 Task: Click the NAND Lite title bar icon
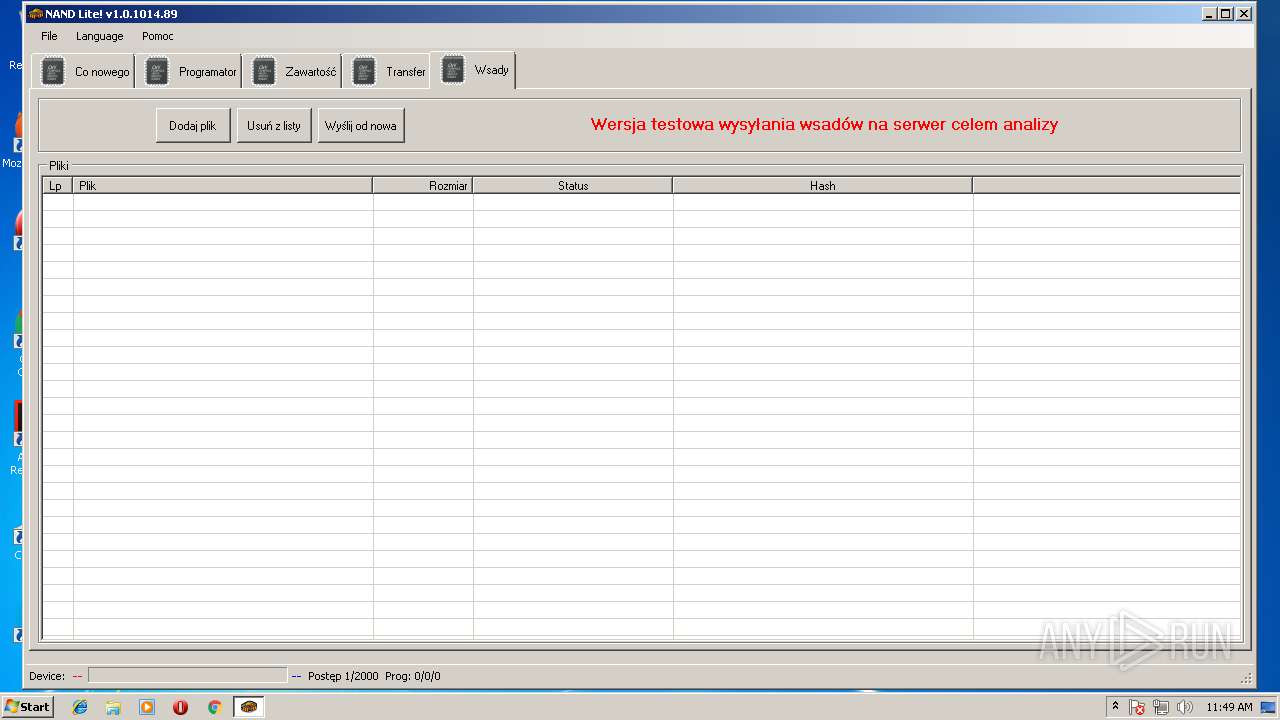(35, 14)
